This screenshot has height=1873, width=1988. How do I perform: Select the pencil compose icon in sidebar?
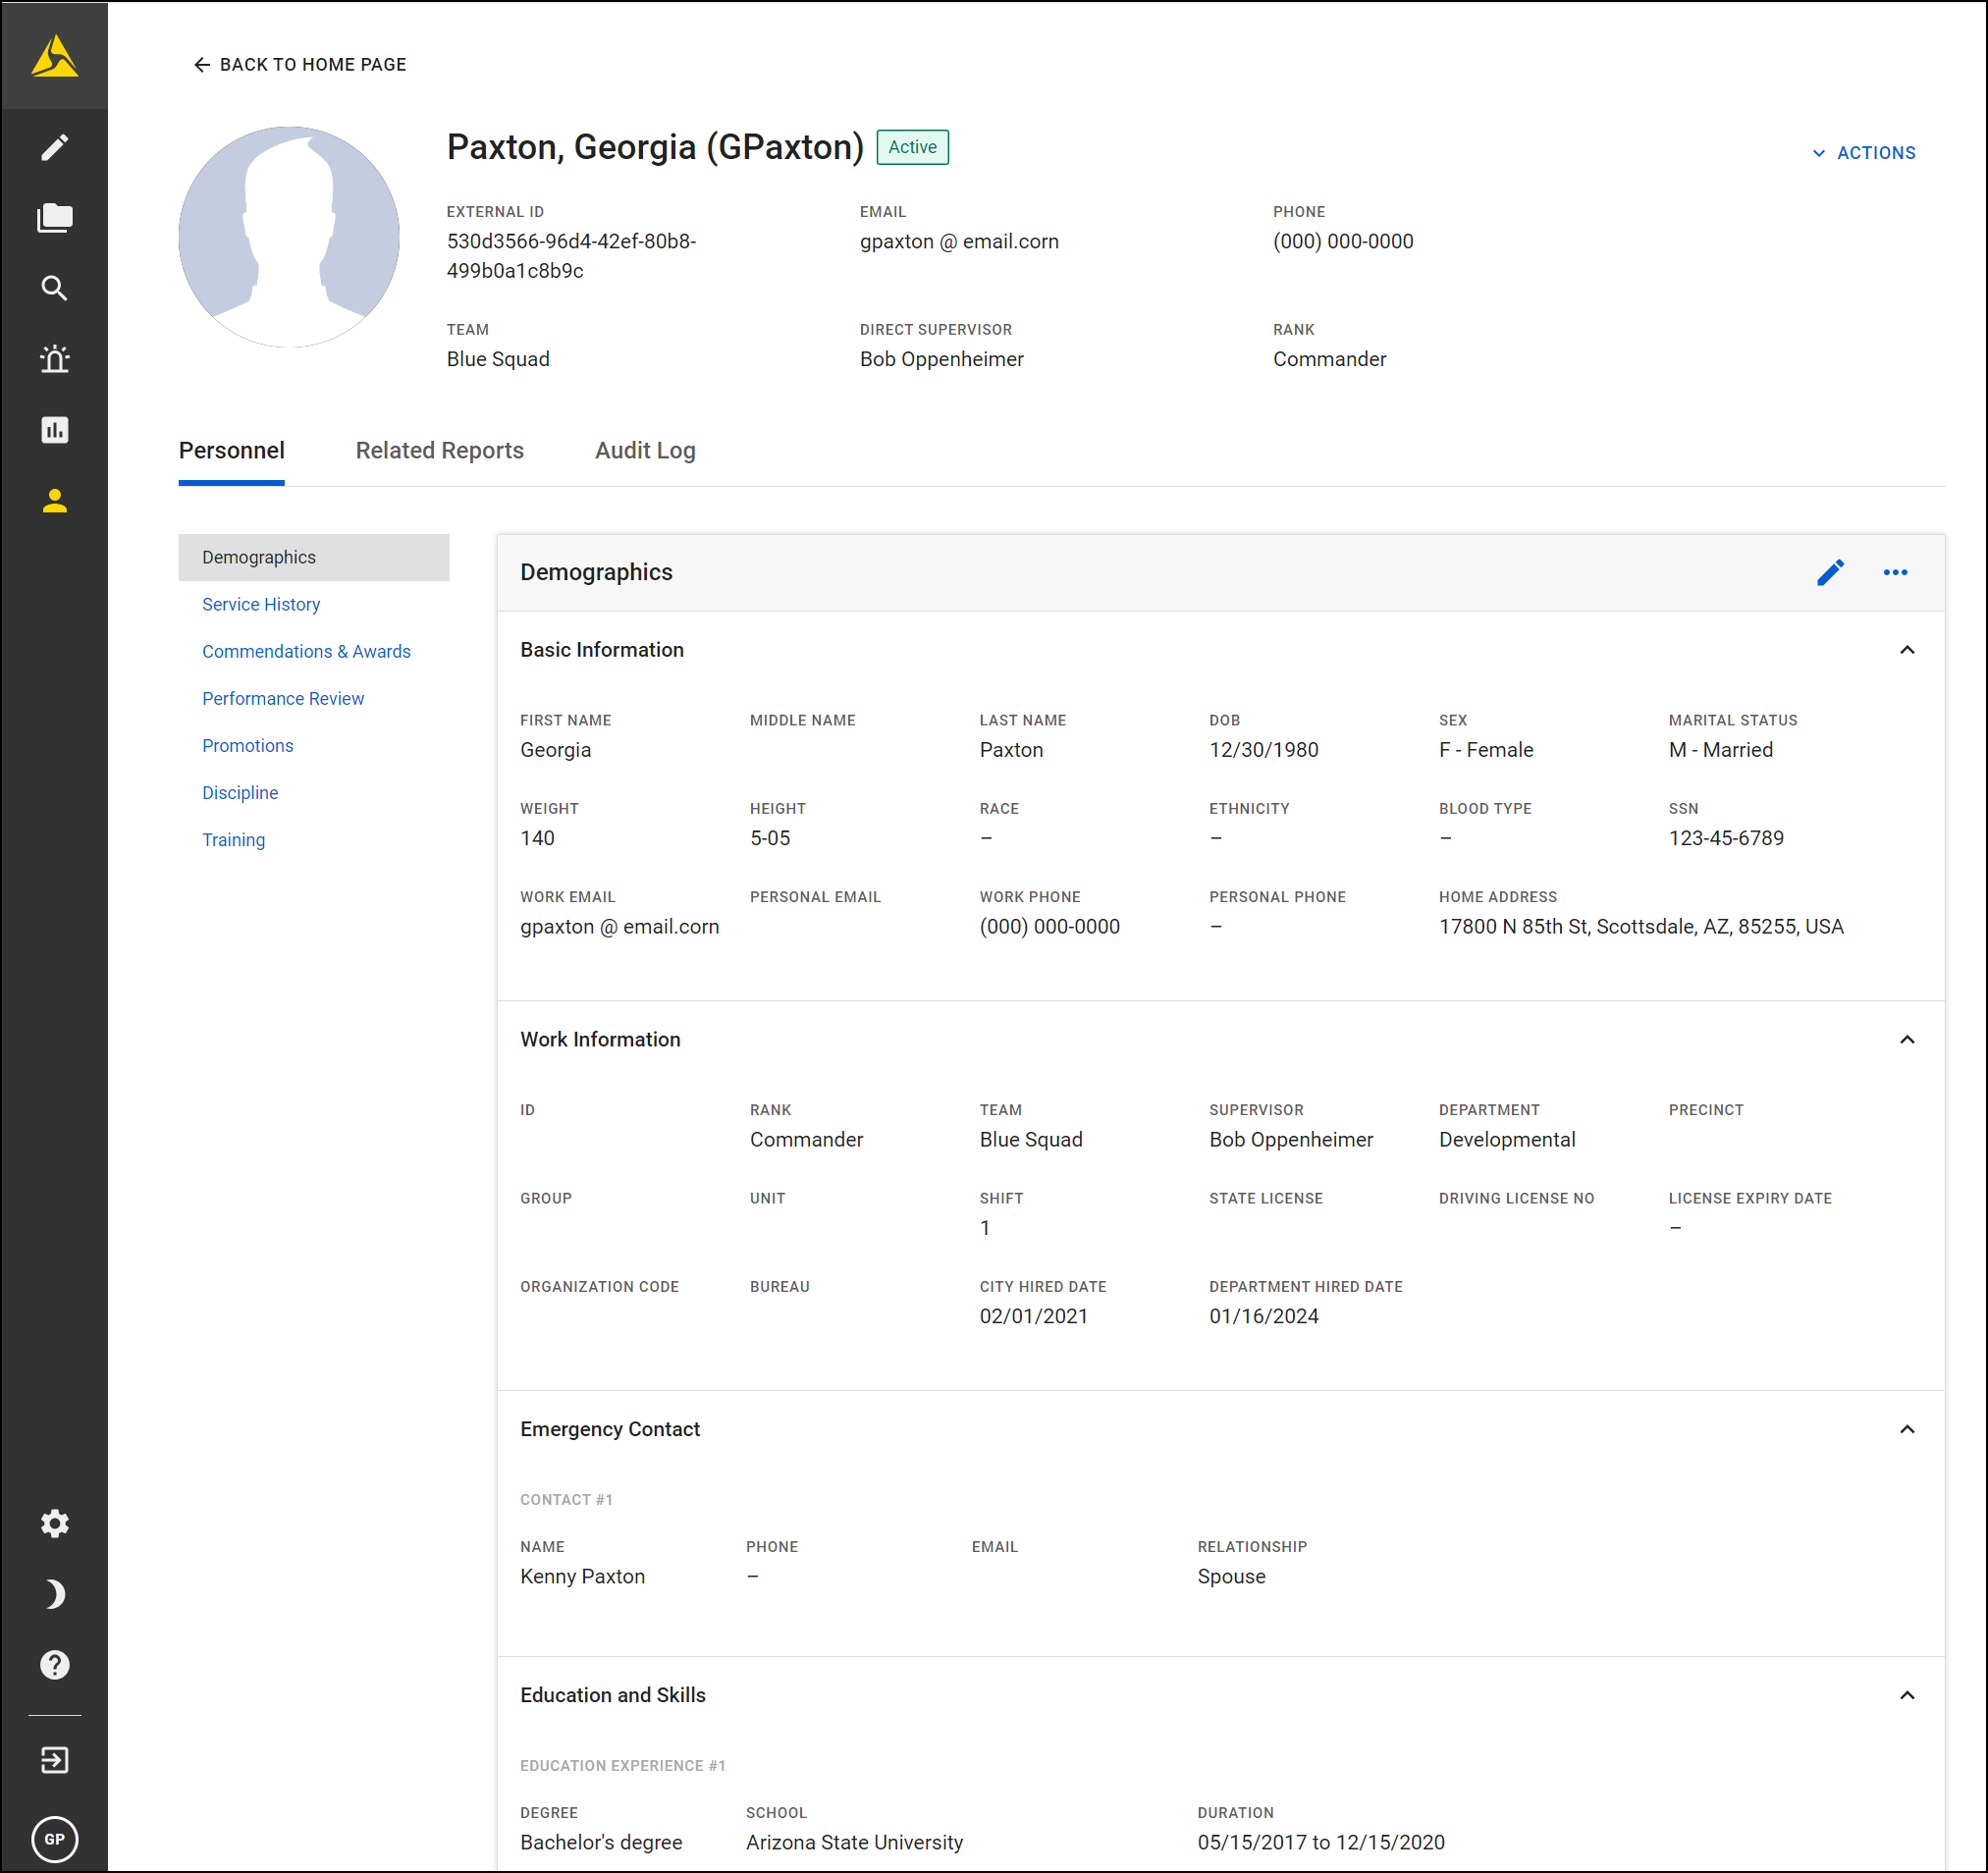coord(55,146)
